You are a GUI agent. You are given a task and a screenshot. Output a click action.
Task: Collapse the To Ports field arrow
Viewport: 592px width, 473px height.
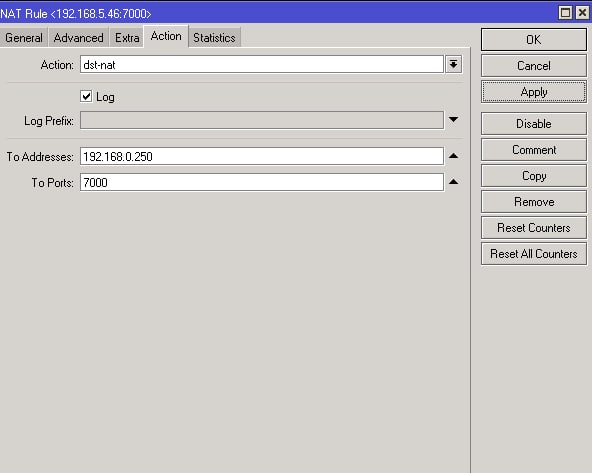[453, 182]
